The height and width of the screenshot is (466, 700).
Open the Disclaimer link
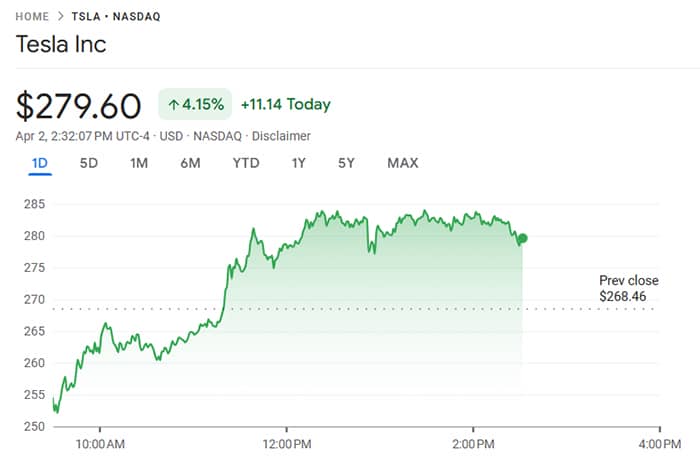[281, 136]
